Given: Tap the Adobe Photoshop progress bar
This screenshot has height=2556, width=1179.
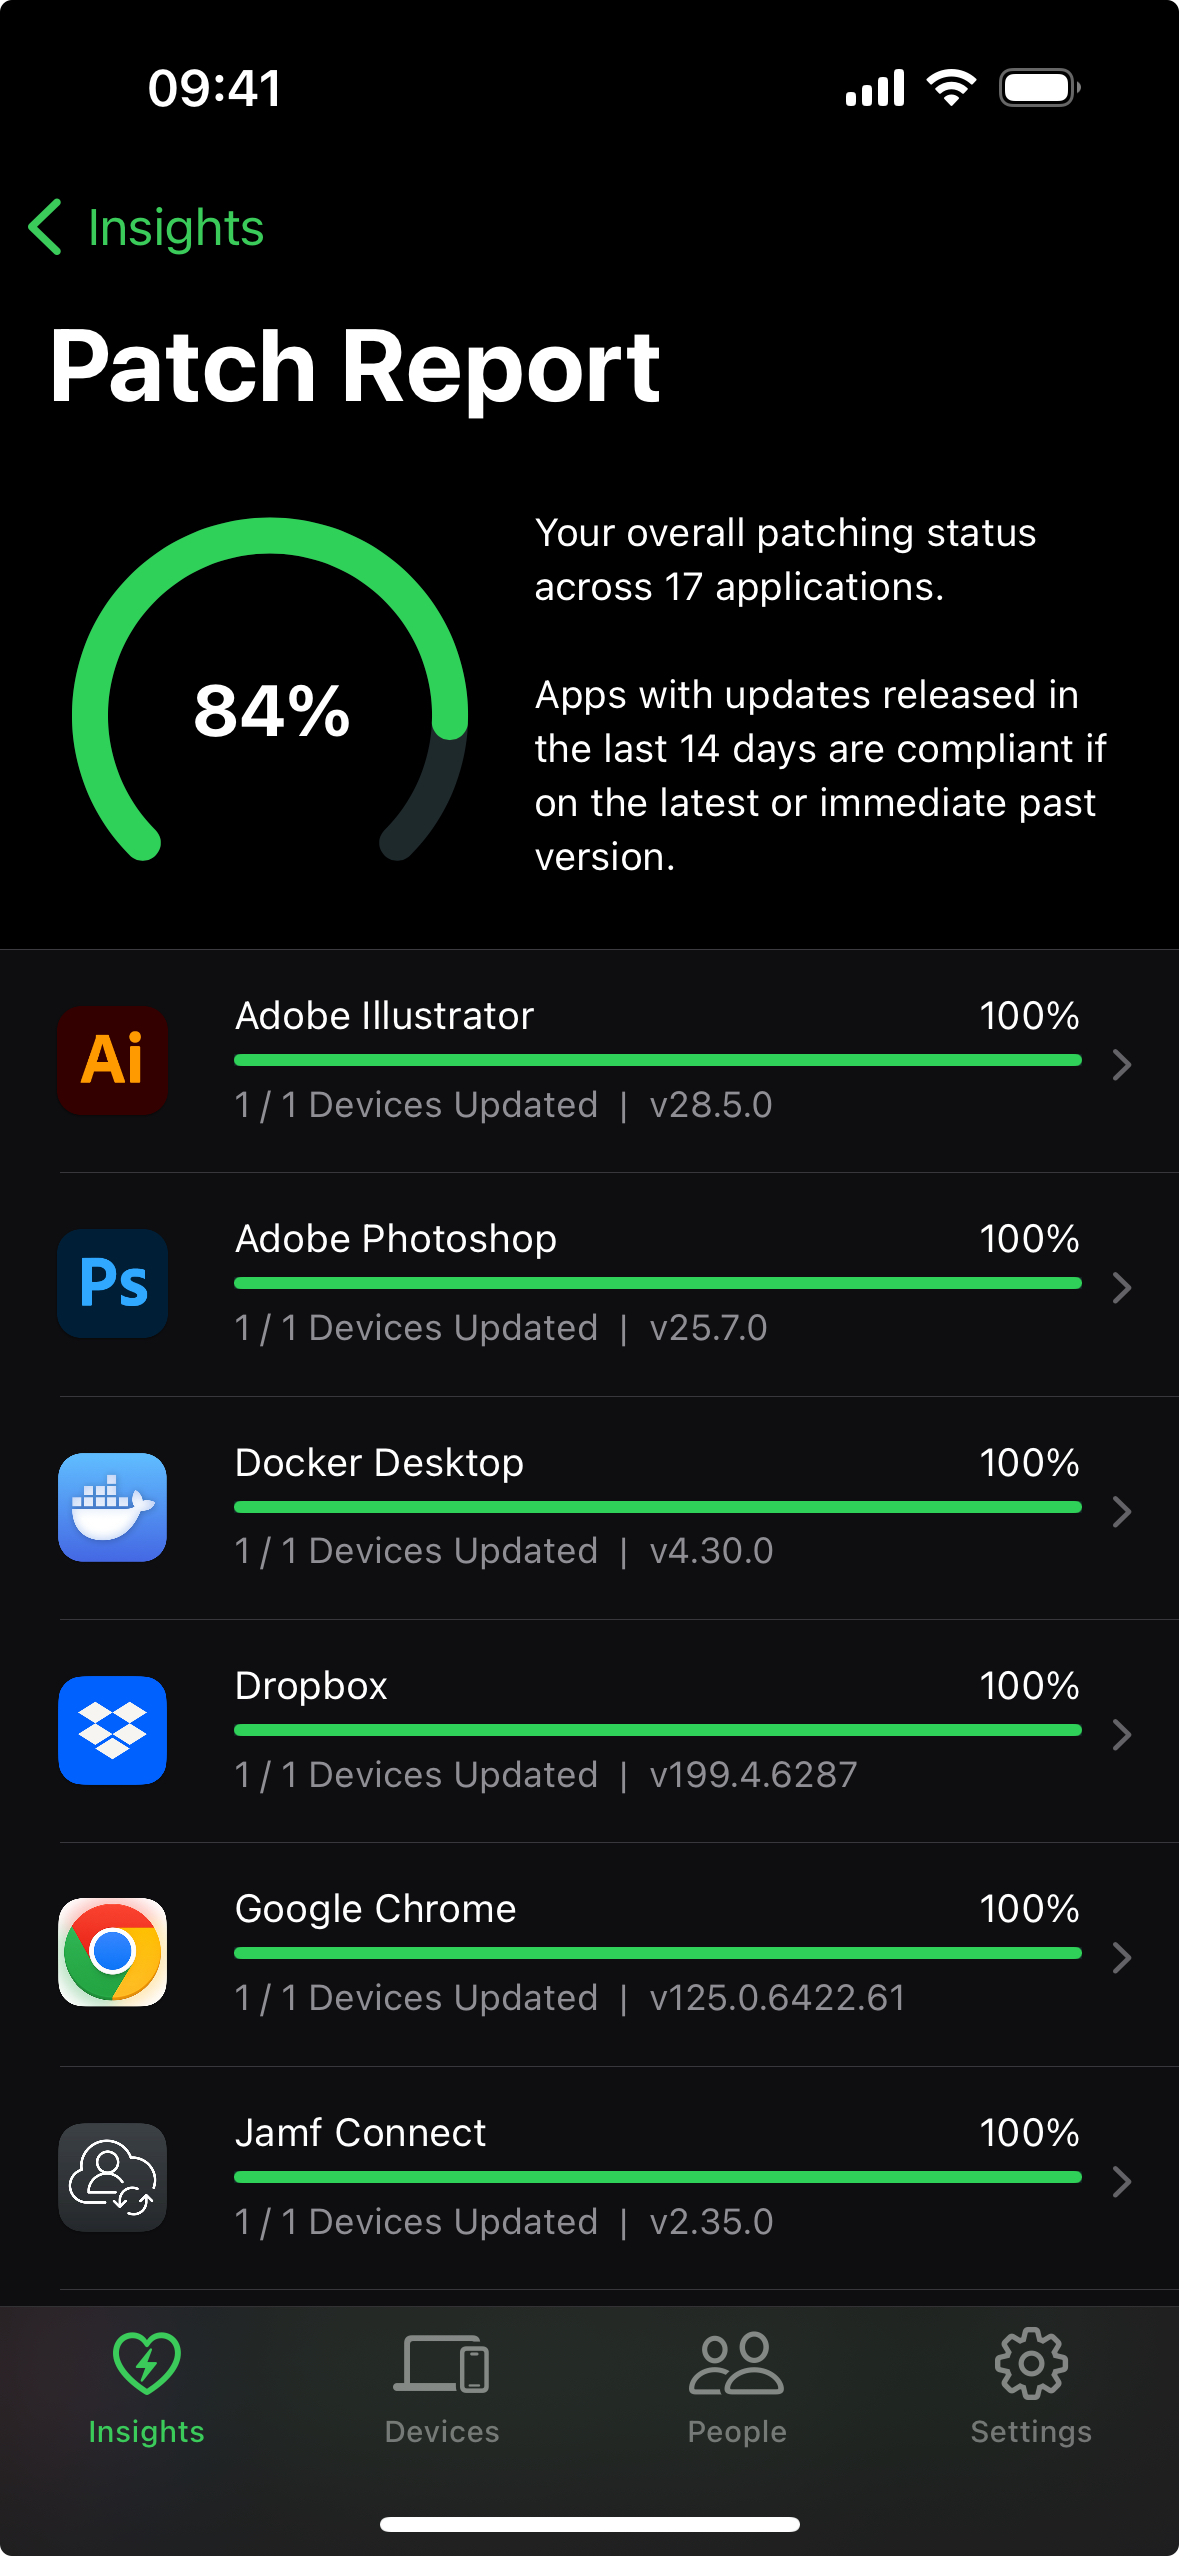Looking at the screenshot, I should [x=657, y=1283].
